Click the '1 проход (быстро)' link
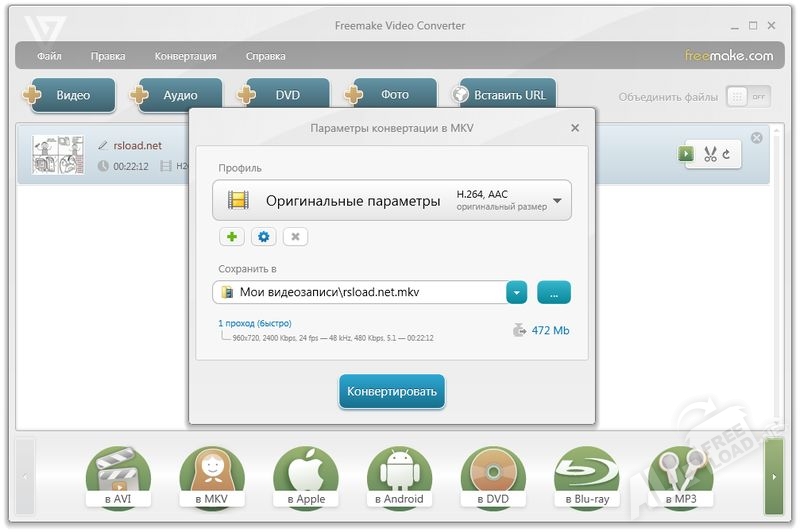This screenshot has width=800, height=532. [255, 324]
